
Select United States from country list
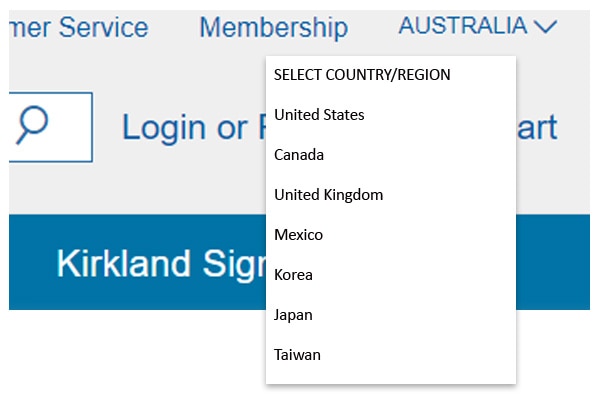click(x=319, y=115)
